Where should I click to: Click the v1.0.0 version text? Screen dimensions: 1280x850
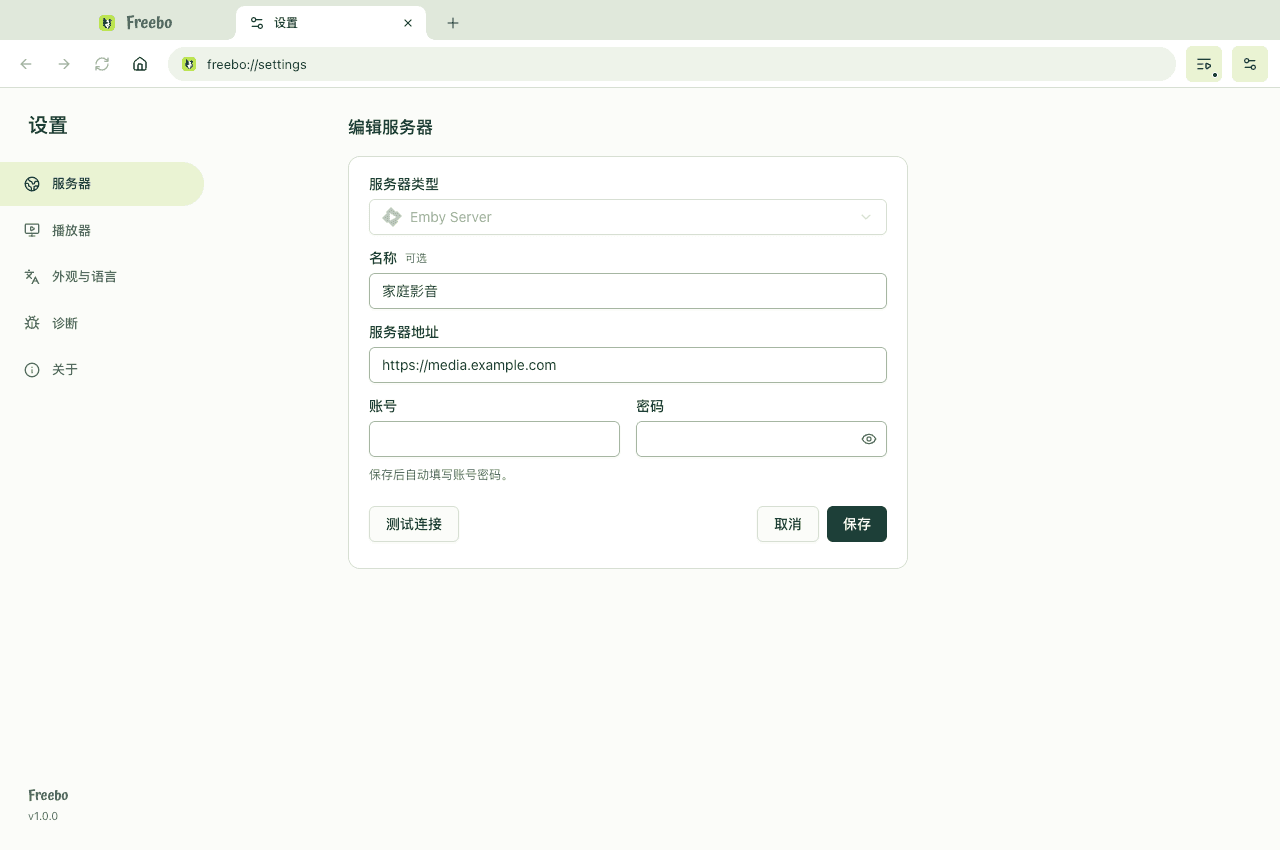pos(43,816)
